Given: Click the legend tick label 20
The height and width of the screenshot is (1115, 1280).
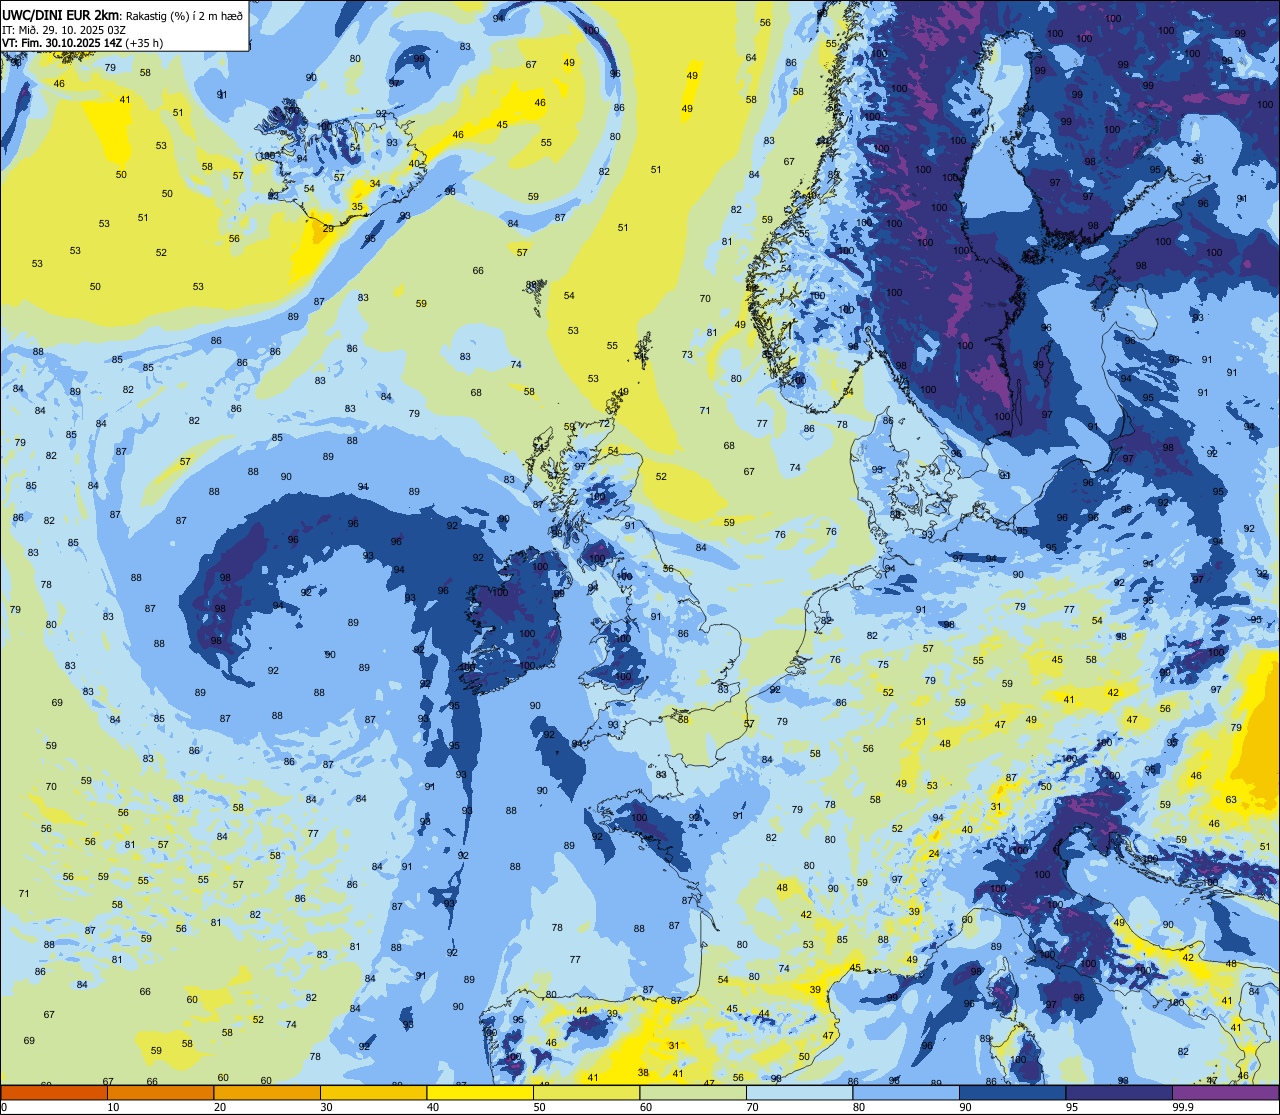Looking at the screenshot, I should click(220, 1107).
